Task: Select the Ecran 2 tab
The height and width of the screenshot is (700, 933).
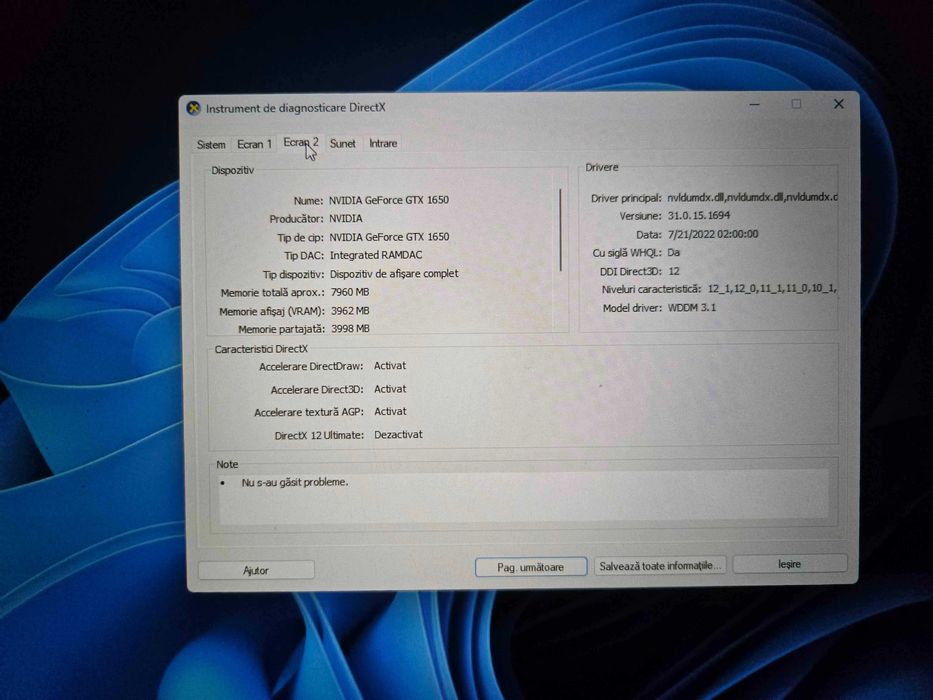Action: (301, 142)
